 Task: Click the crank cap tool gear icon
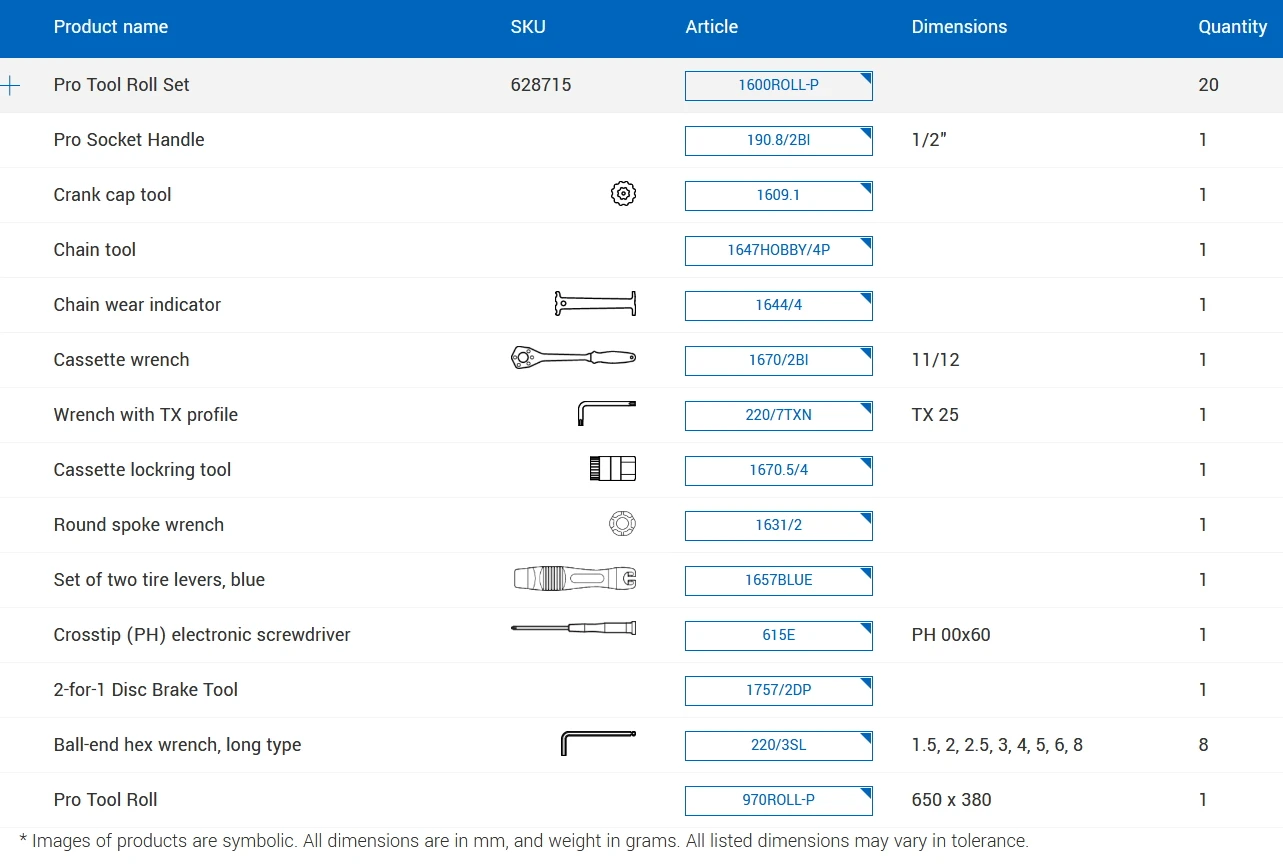[x=623, y=194]
